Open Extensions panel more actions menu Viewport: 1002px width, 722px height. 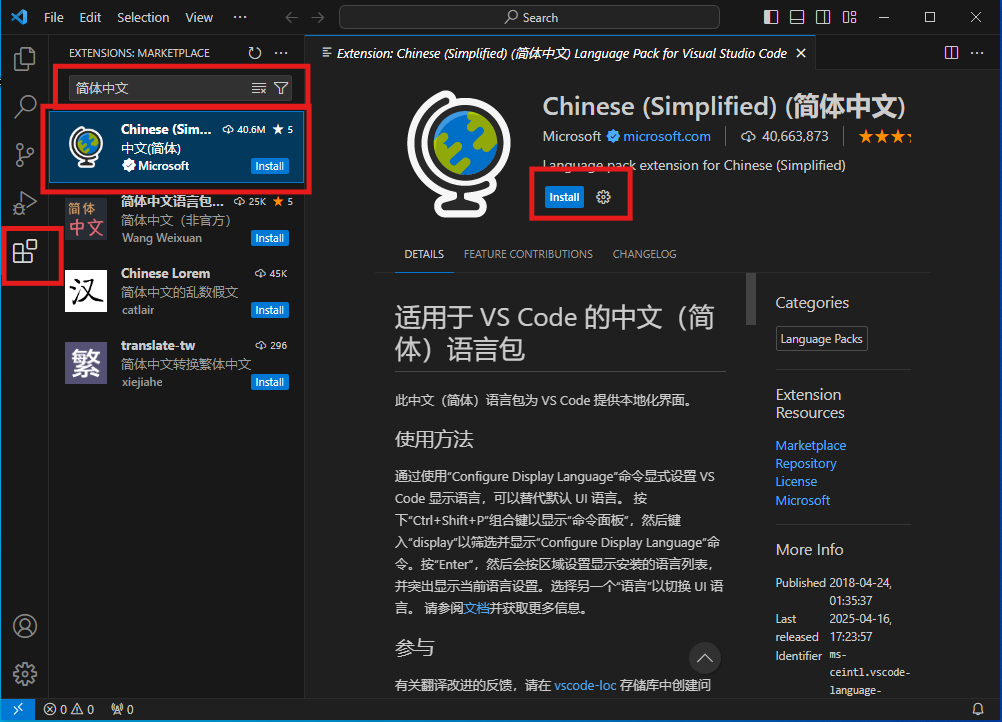pos(281,53)
